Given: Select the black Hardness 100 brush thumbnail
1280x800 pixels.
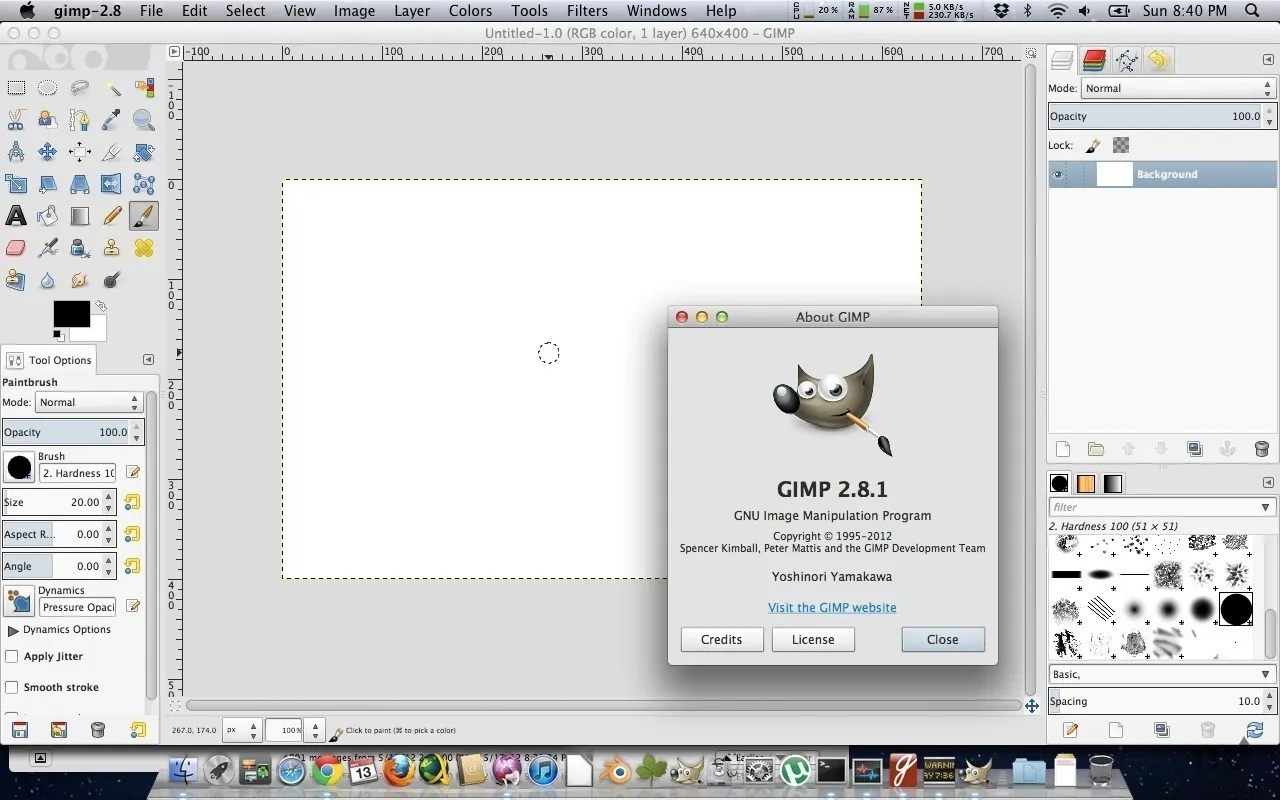Looking at the screenshot, I should [1236, 609].
